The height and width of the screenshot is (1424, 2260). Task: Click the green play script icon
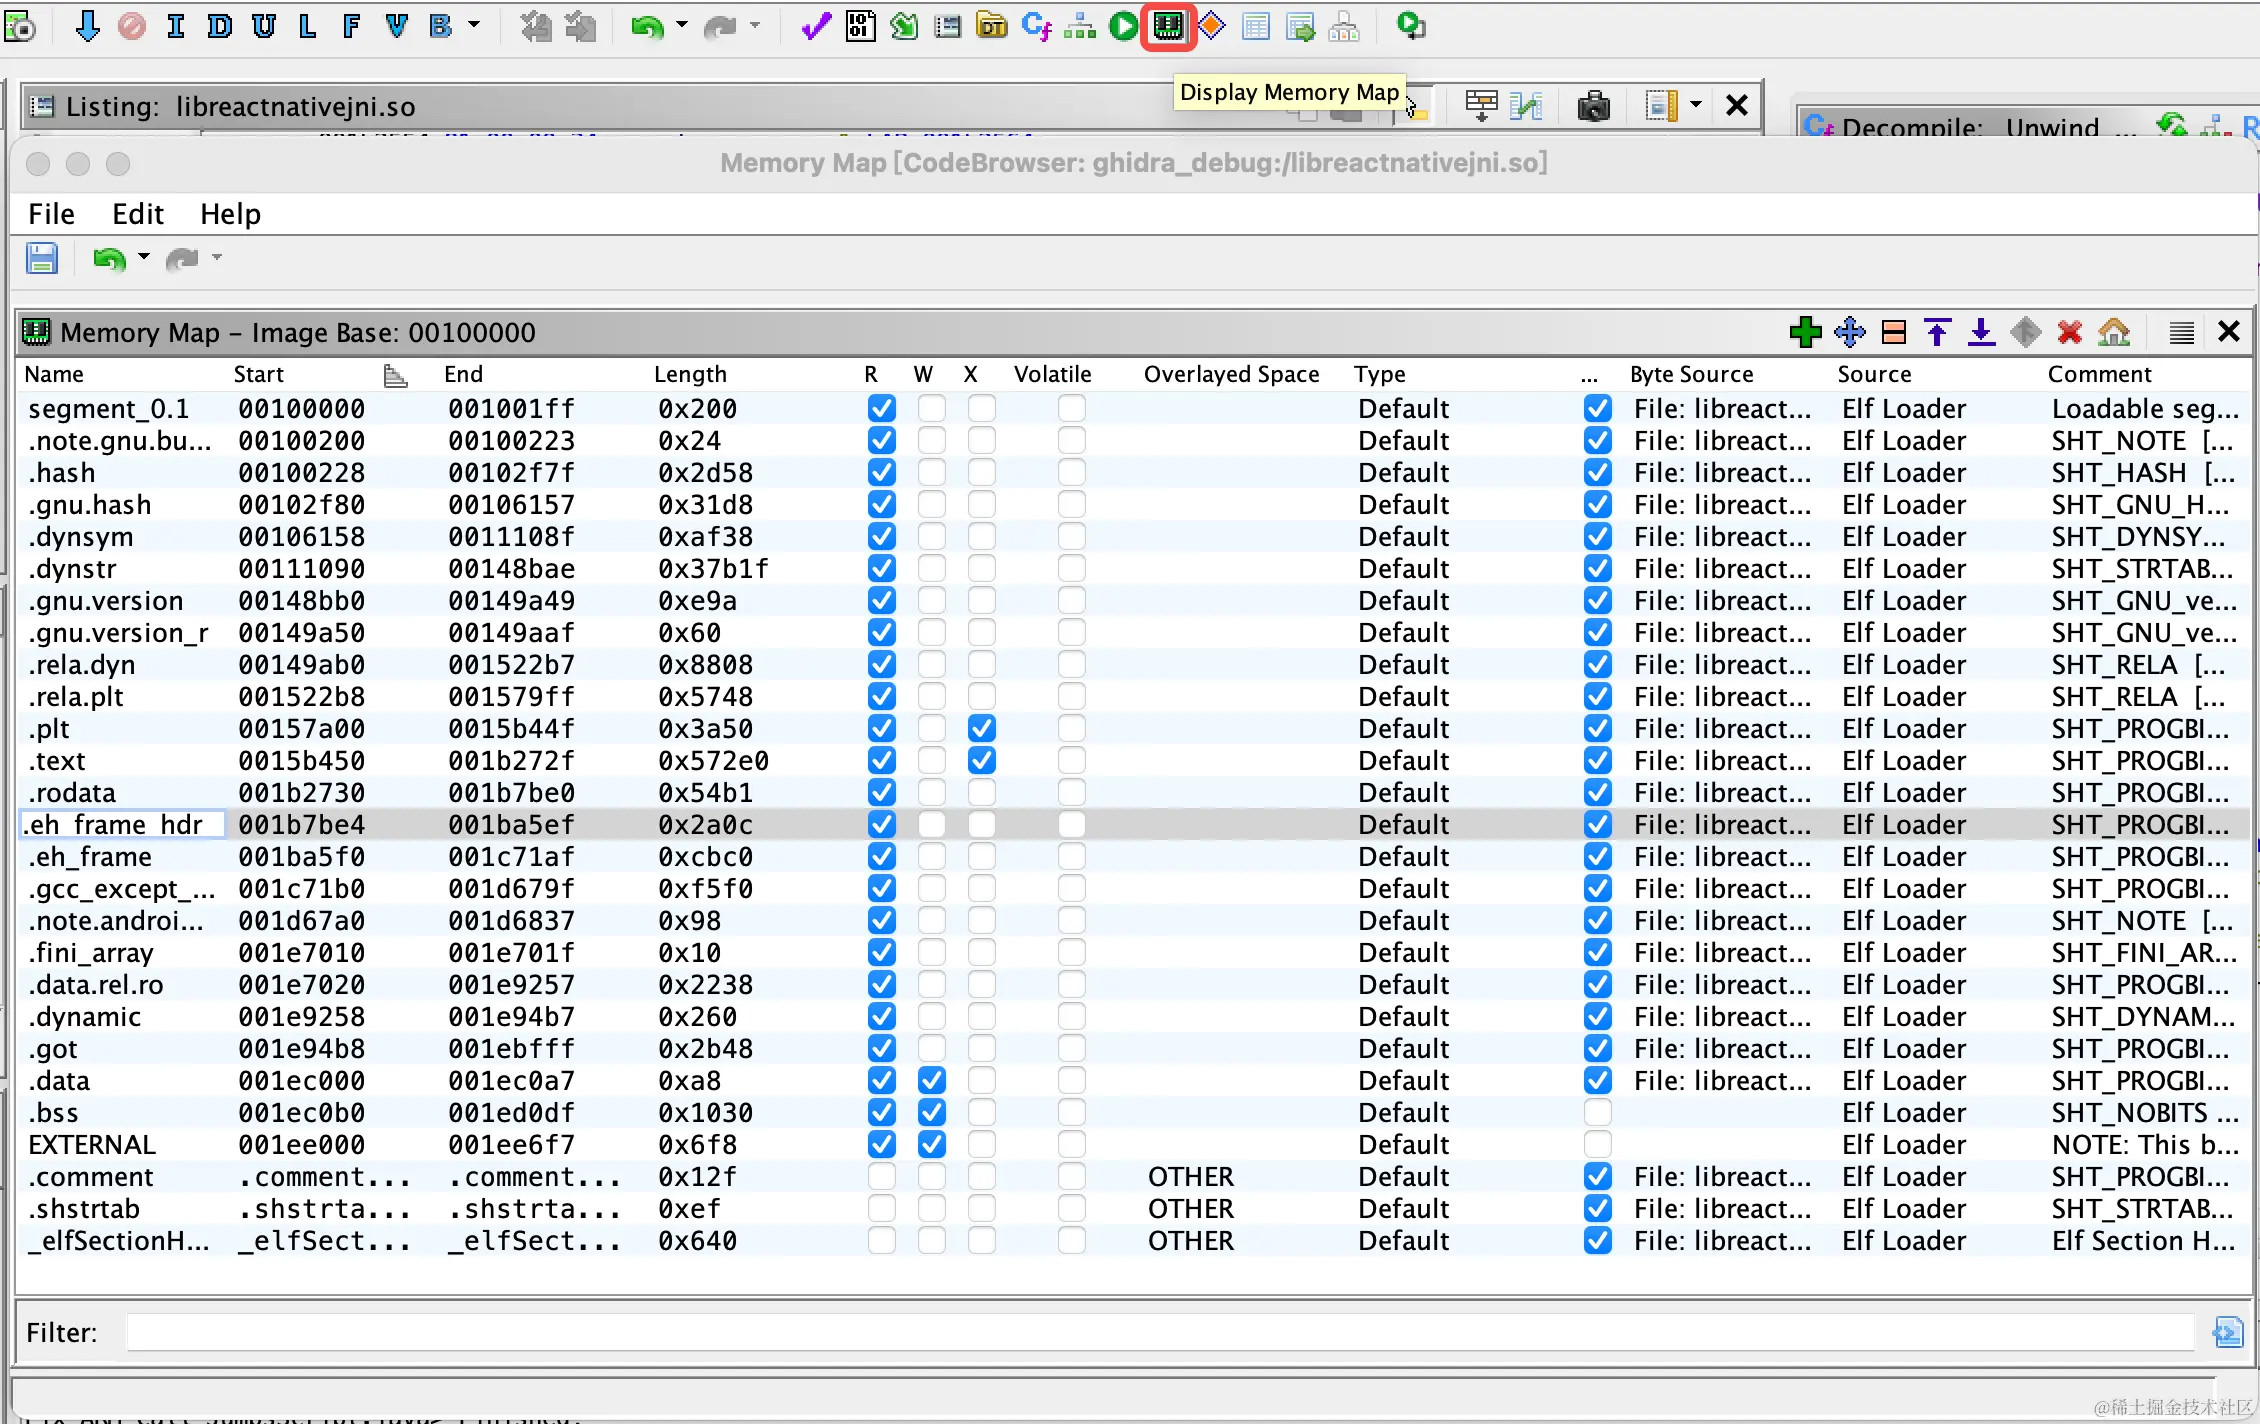click(x=1124, y=26)
